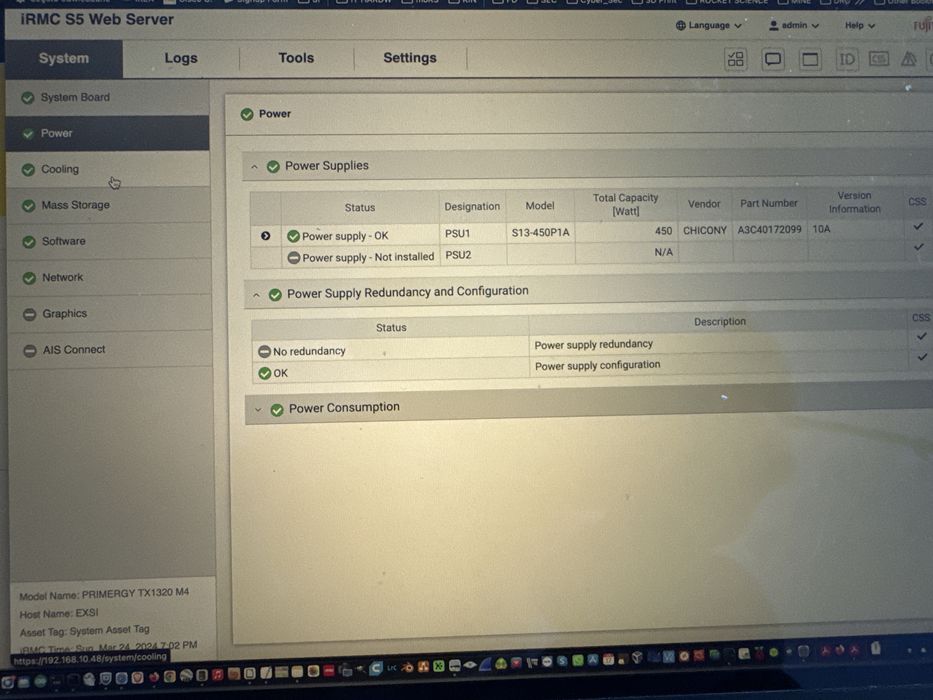Click the green OK icon for PSU1
Screen dimensions: 933x700
tap(293, 236)
